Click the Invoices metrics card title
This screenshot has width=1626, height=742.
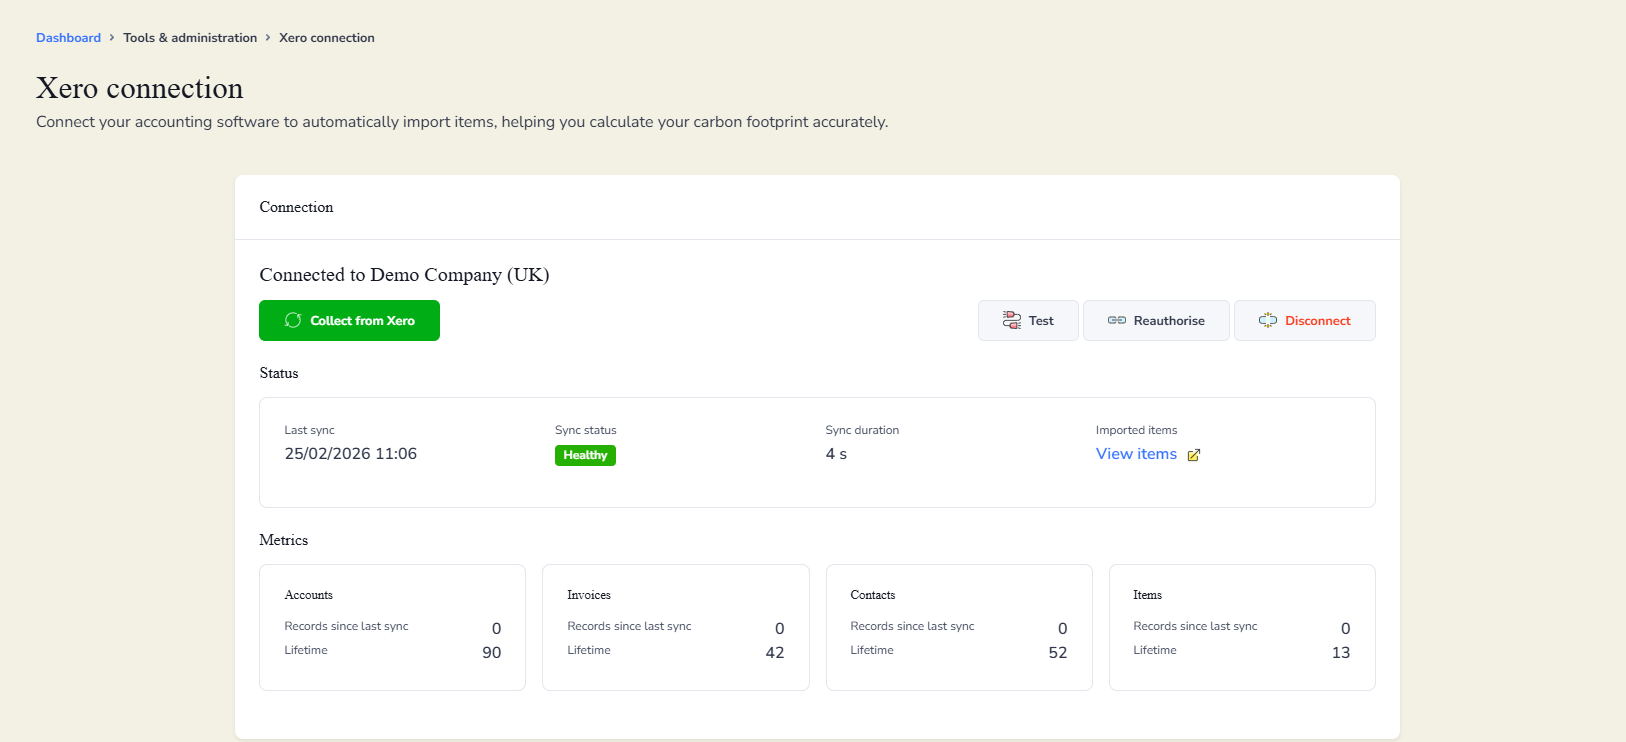point(589,595)
